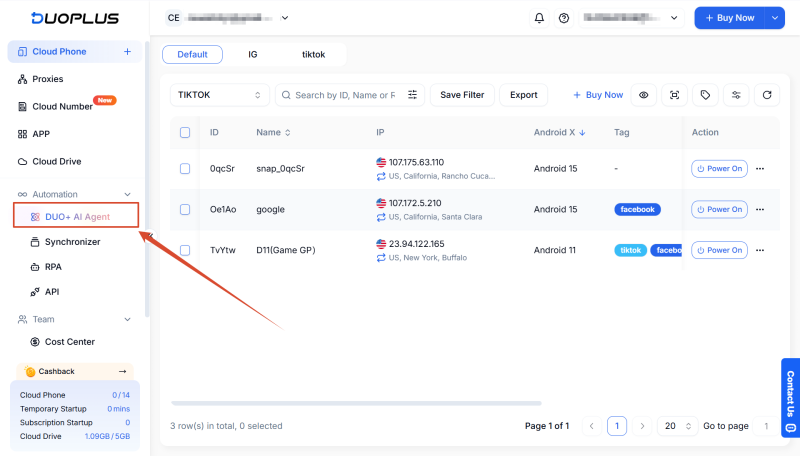Toggle the eye visibility icon in toolbar
The image size is (800, 456).
643,95
